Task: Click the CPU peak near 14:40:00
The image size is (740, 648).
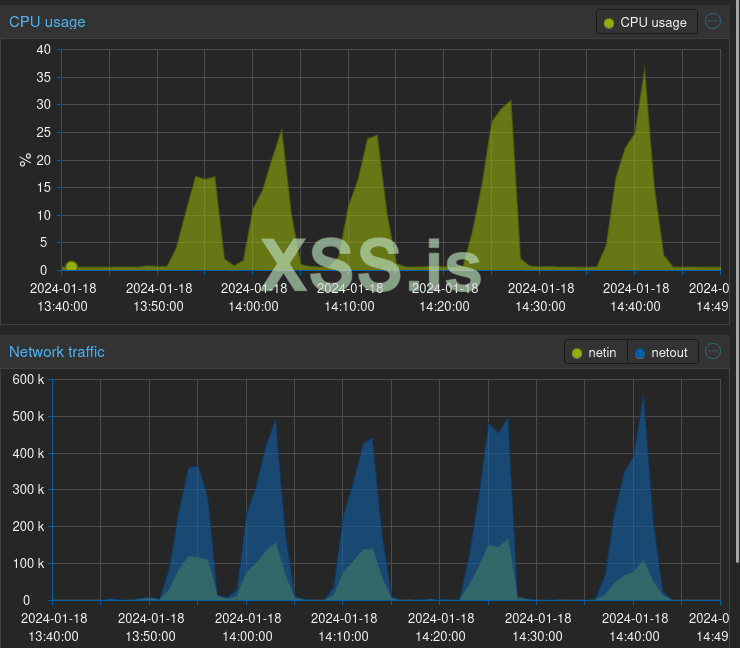Action: tap(645, 67)
